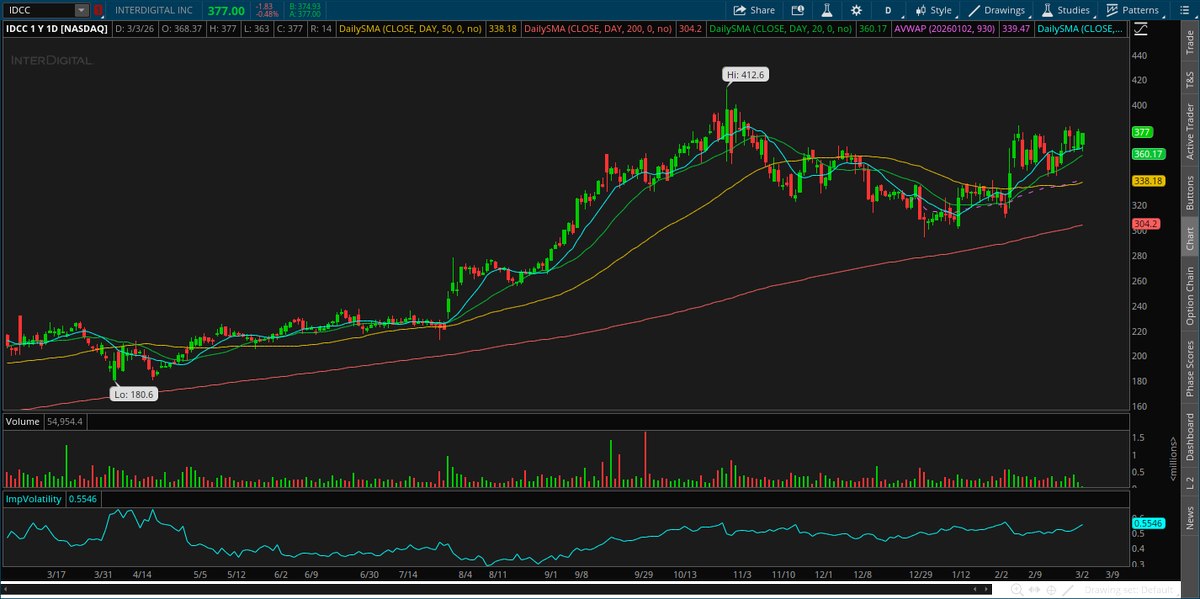Select the L2 side tab
The image size is (1200, 599).
coord(1190,482)
